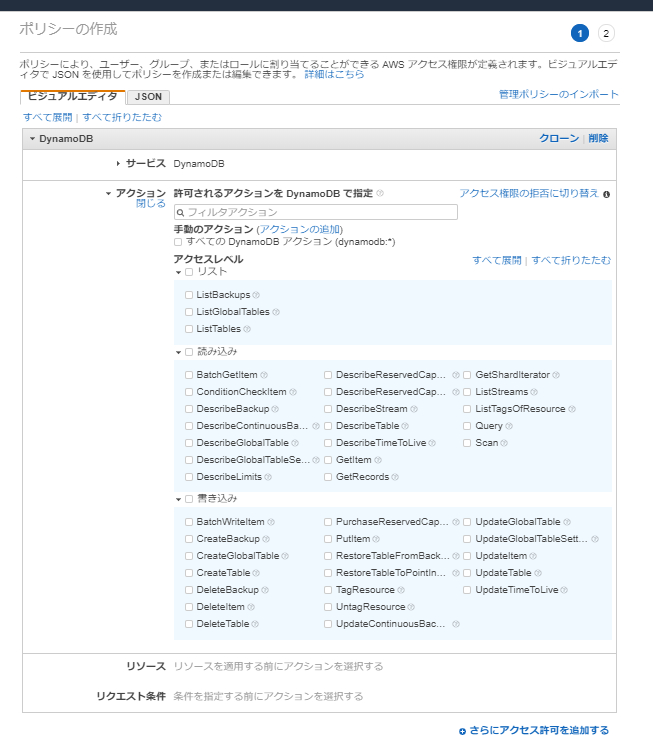Click the help icon beside DescribeBackup
Screen dimensions: 653x751
pyautogui.click(x=275, y=409)
